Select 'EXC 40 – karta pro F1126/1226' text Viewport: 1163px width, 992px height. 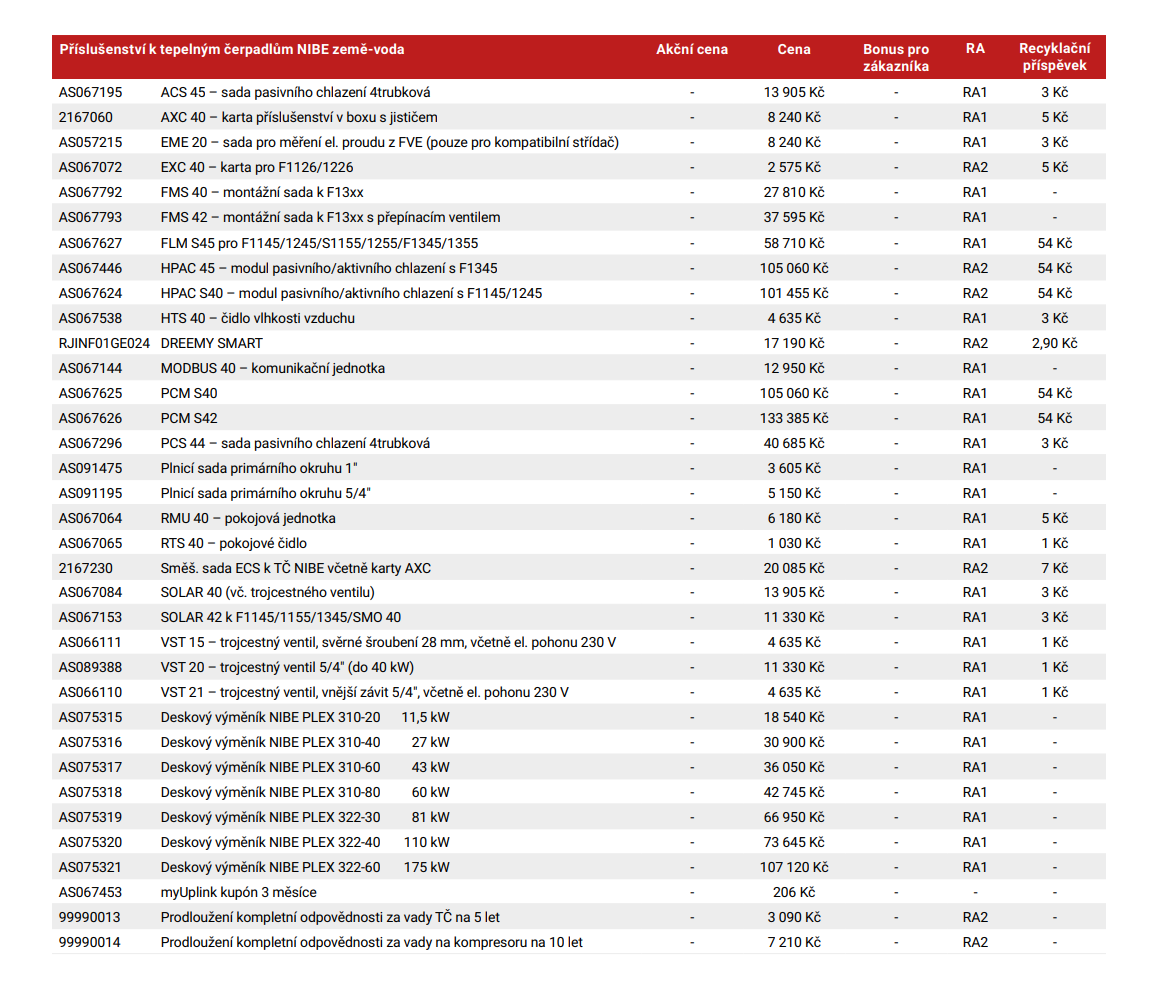257,168
